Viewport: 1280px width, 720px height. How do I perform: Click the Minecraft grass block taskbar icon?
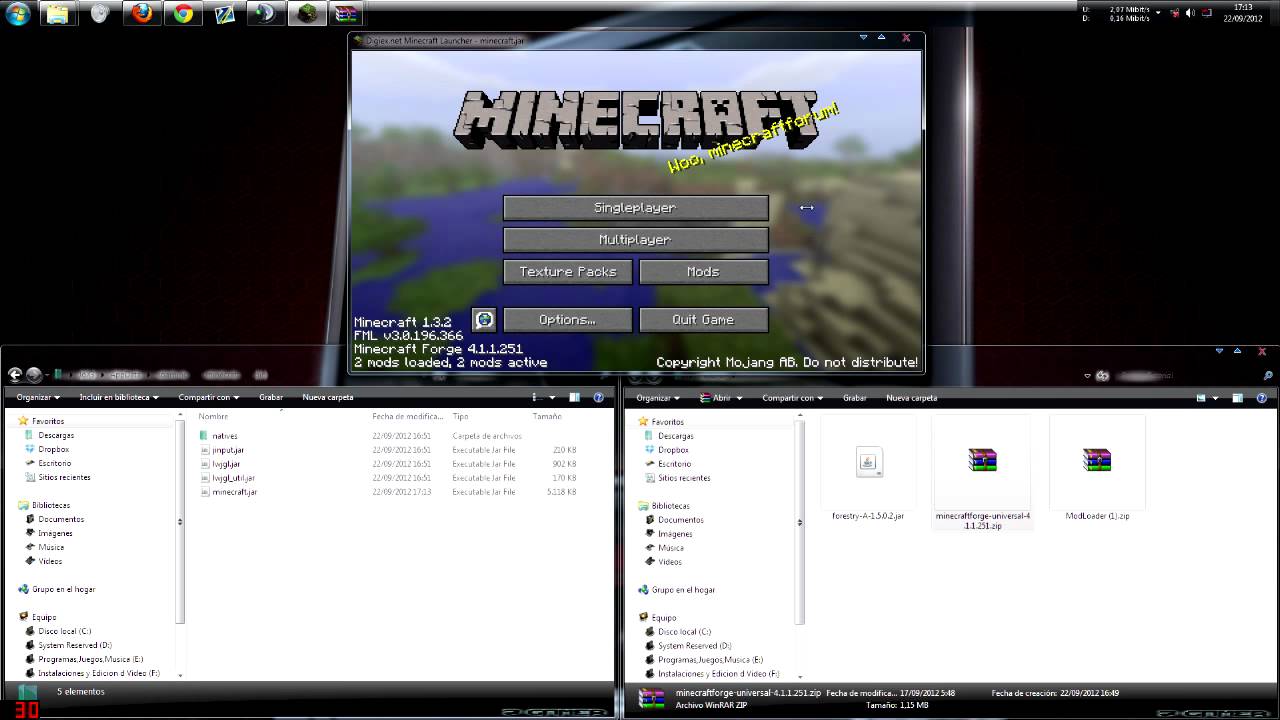pos(307,14)
